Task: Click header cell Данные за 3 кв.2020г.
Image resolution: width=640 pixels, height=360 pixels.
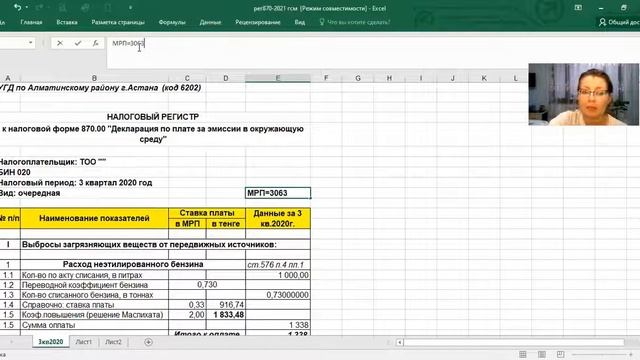Action: (278, 218)
